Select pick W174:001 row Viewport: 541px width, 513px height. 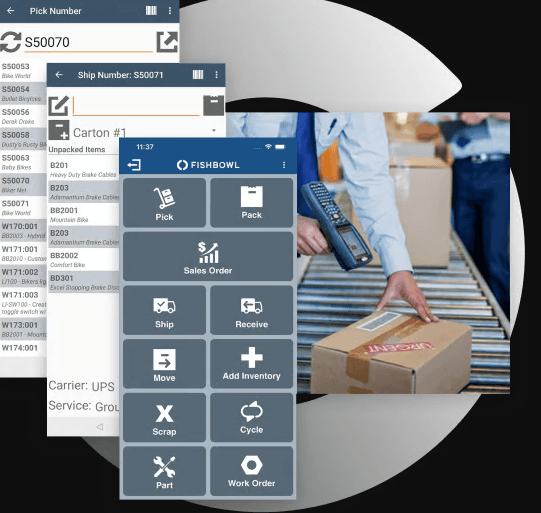tap(23, 348)
